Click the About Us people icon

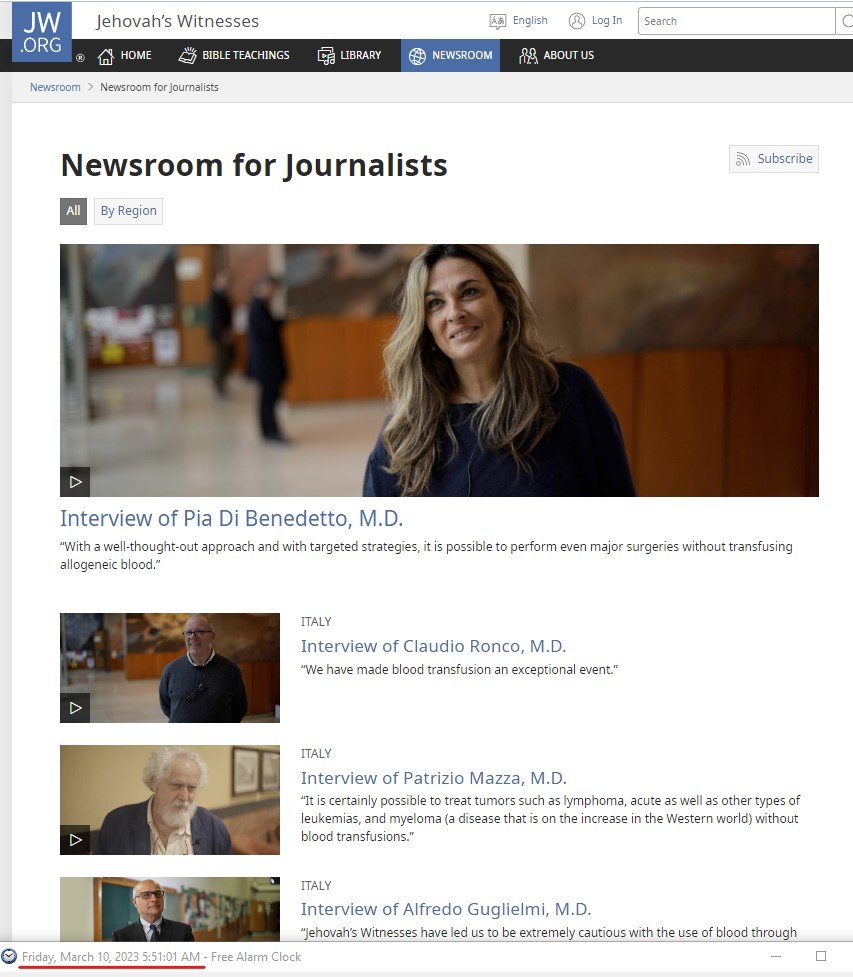click(x=528, y=56)
